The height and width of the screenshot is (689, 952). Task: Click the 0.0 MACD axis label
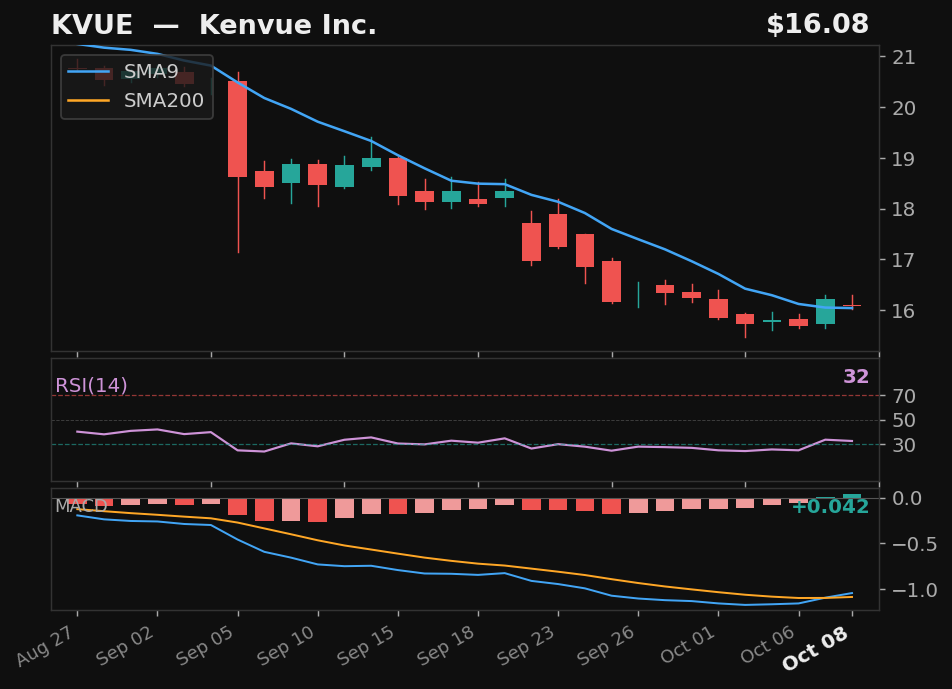(x=907, y=498)
